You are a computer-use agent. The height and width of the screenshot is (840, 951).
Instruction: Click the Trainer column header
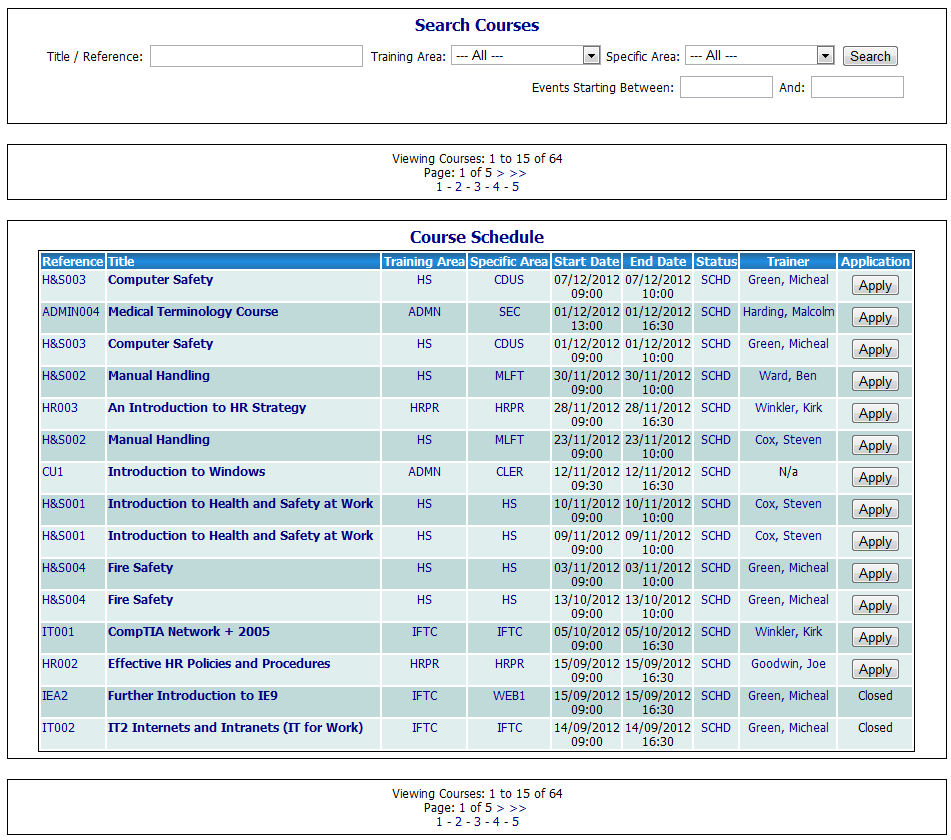(788, 261)
